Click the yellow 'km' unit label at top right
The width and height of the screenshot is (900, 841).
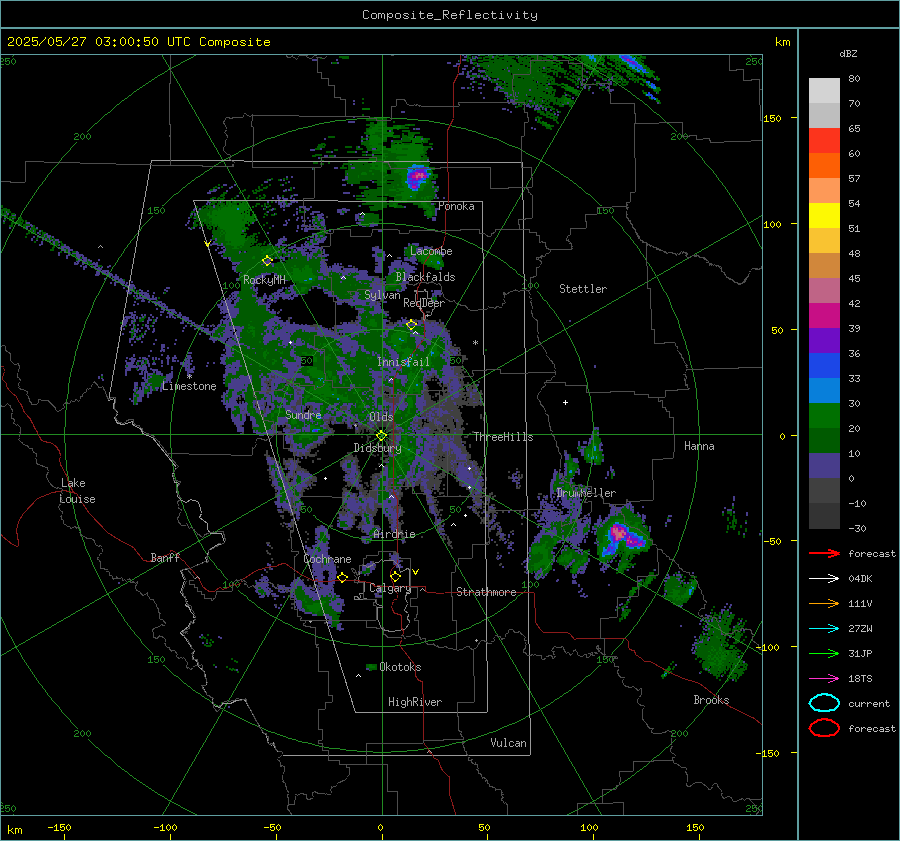782,42
